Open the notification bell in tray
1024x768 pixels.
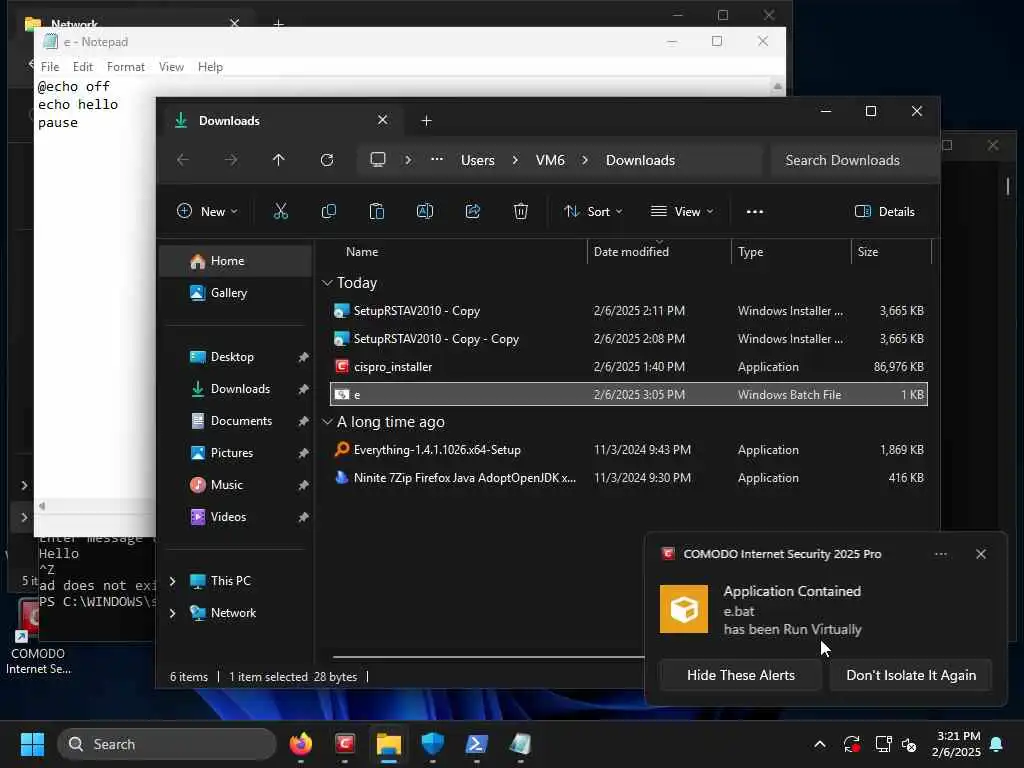[997, 744]
